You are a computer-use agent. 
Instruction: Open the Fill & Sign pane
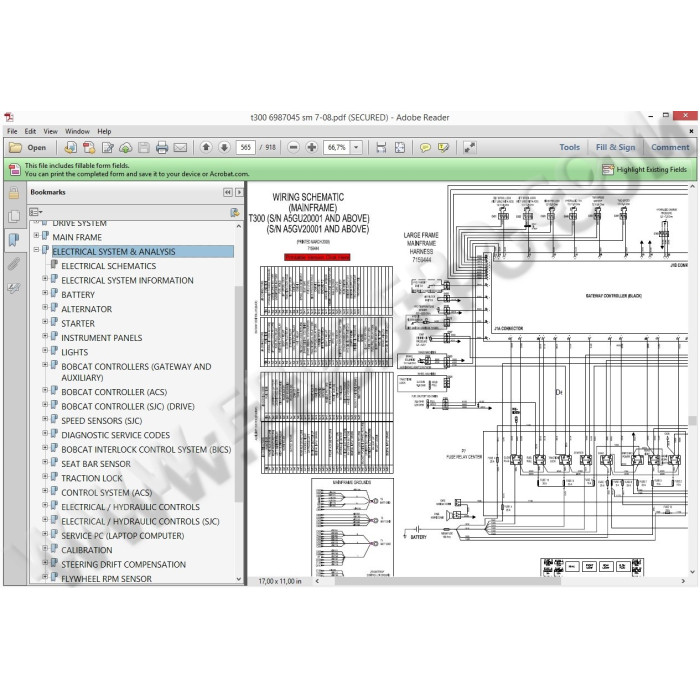[x=616, y=147]
